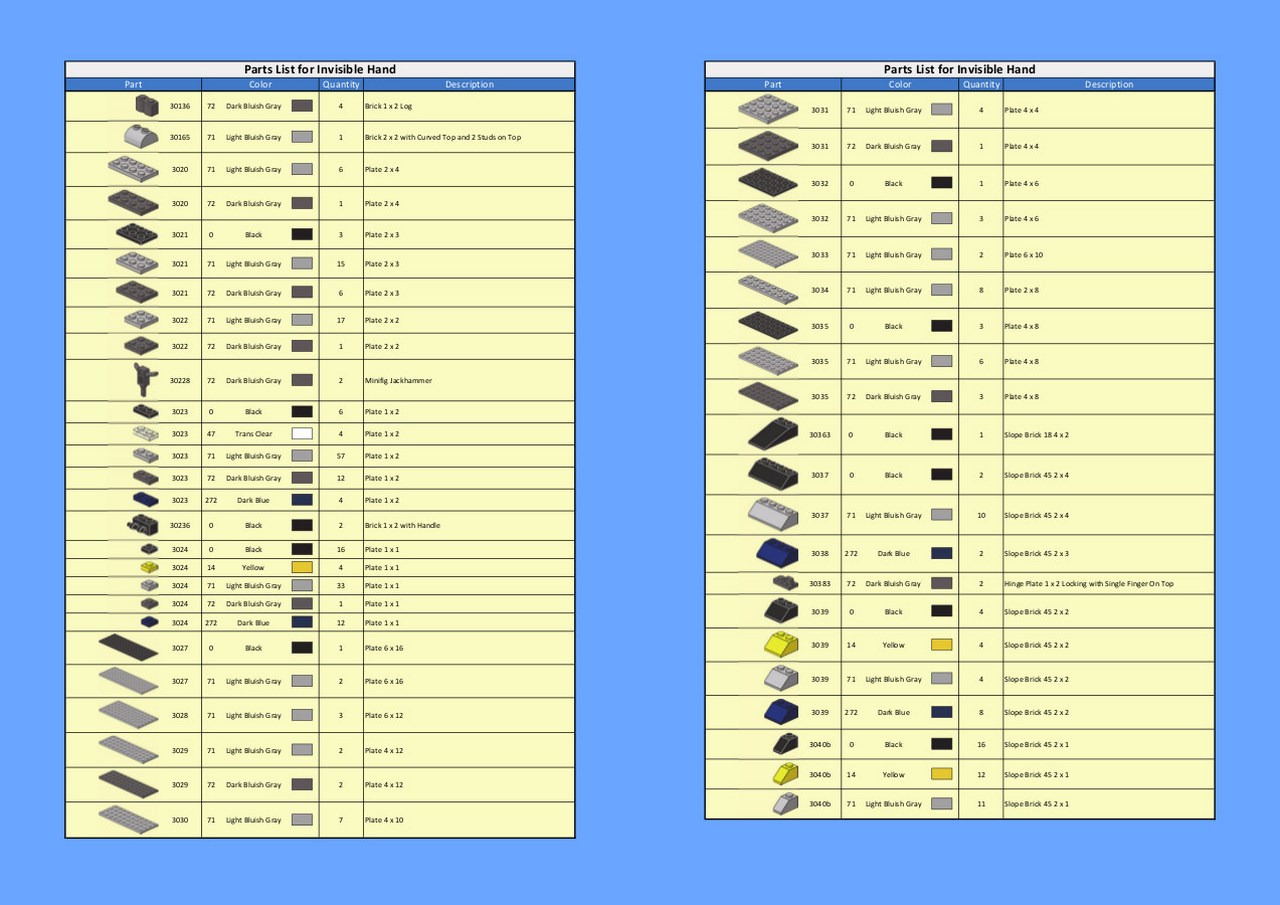Click the Minifig Jackhammer part image
Viewport: 1280px width, 905px height.
click(146, 380)
